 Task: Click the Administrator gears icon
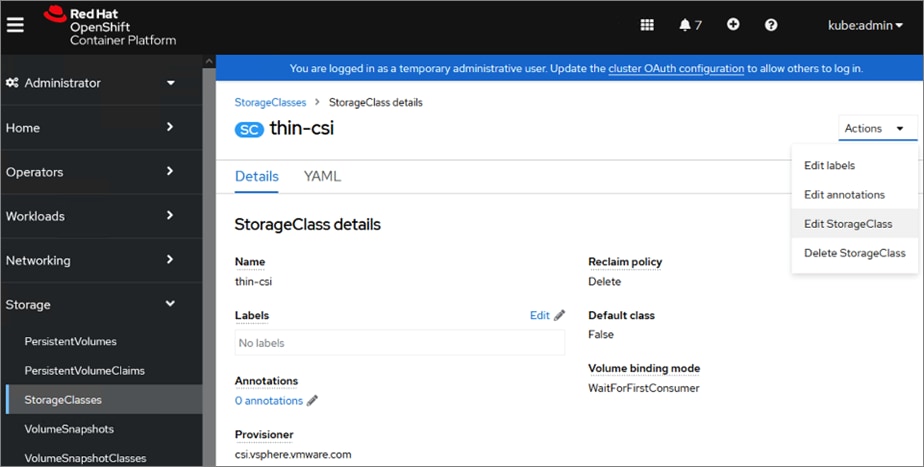click(12, 83)
